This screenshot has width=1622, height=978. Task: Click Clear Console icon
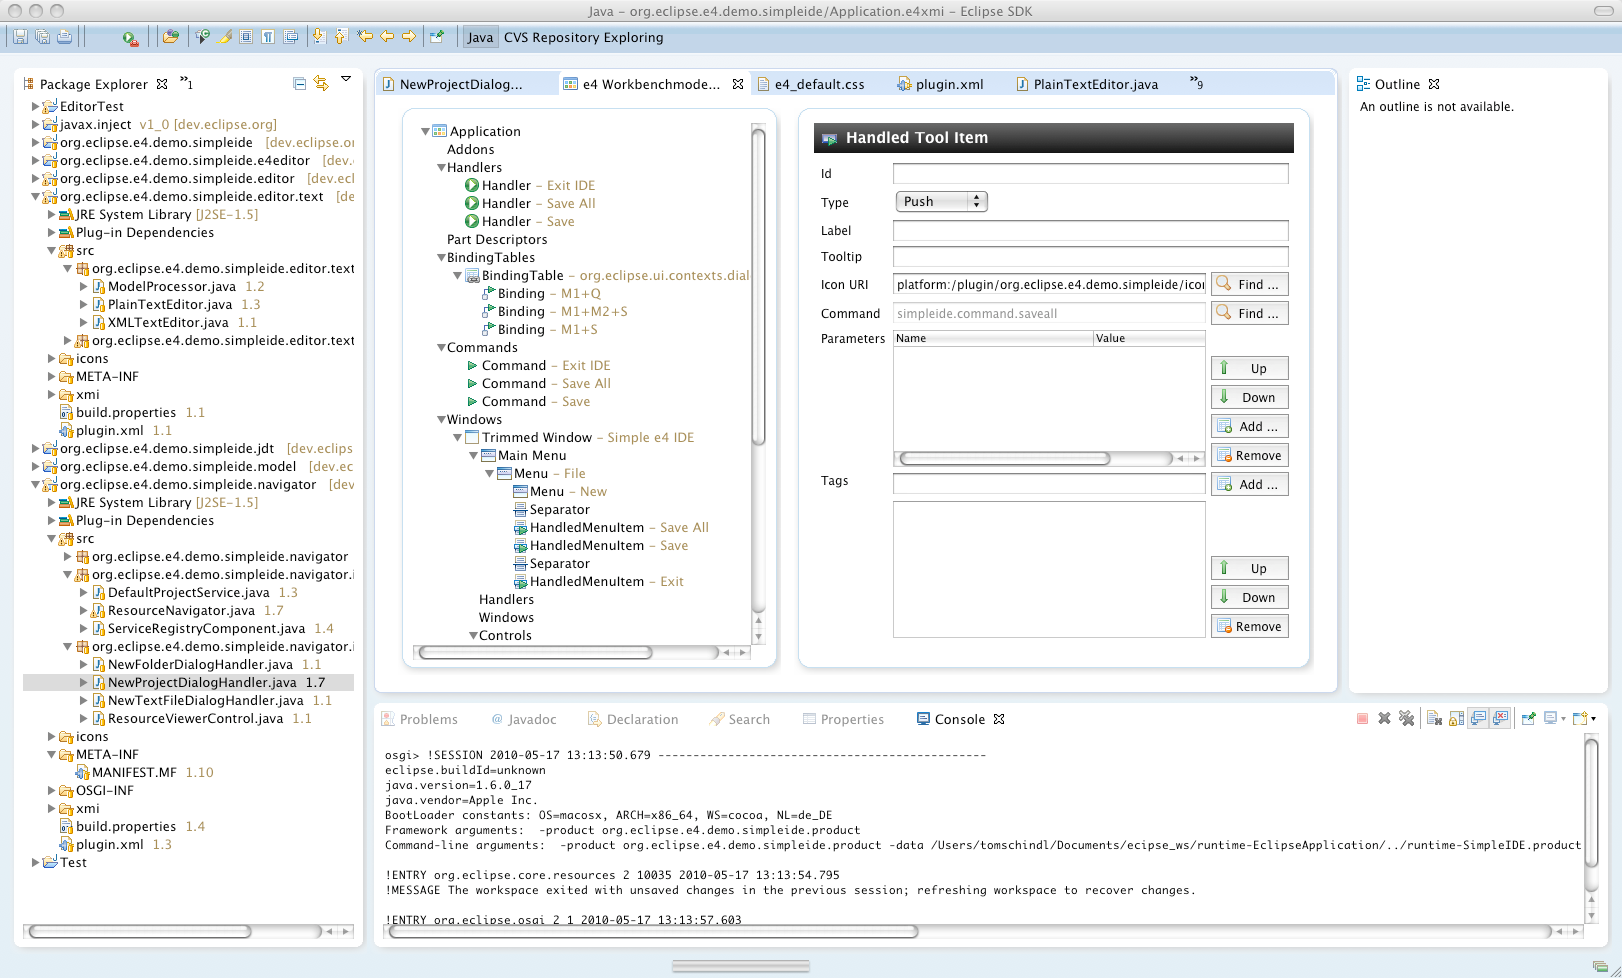point(1434,719)
